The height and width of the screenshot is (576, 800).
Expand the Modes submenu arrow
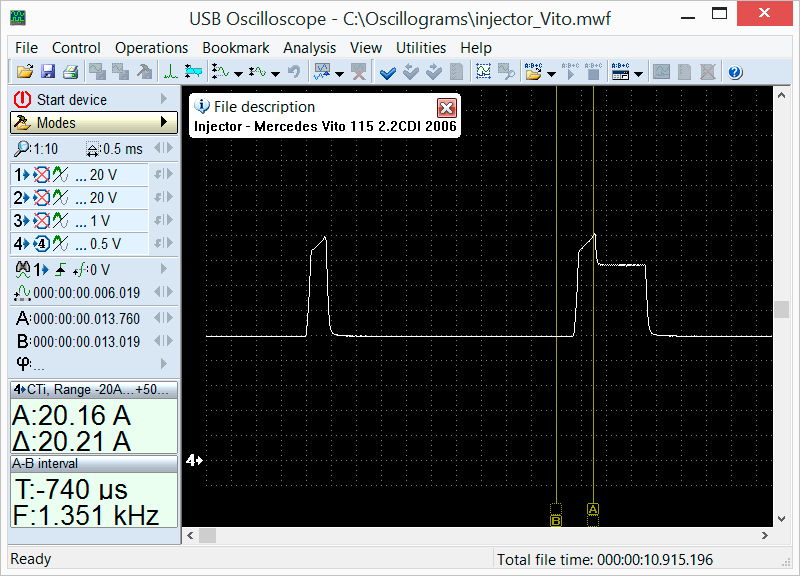click(x=163, y=122)
